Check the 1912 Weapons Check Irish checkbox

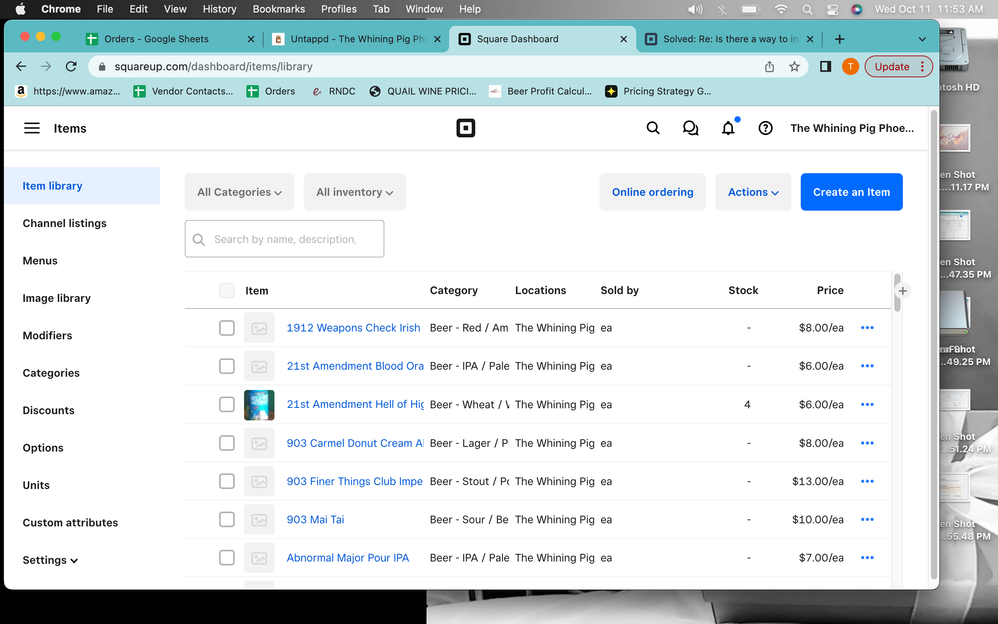click(227, 328)
